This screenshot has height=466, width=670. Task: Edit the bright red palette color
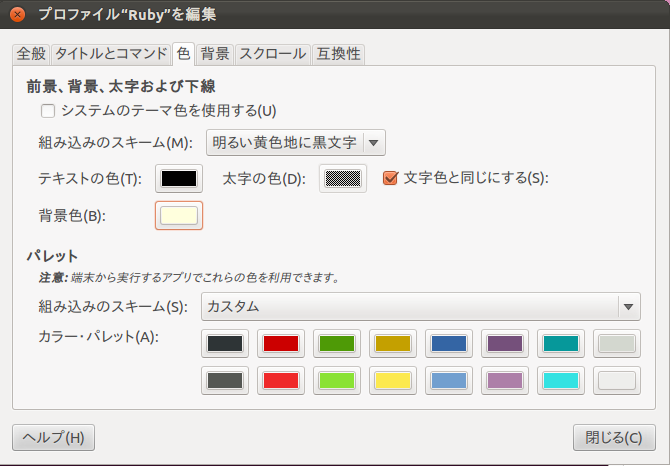pyautogui.click(x=281, y=381)
